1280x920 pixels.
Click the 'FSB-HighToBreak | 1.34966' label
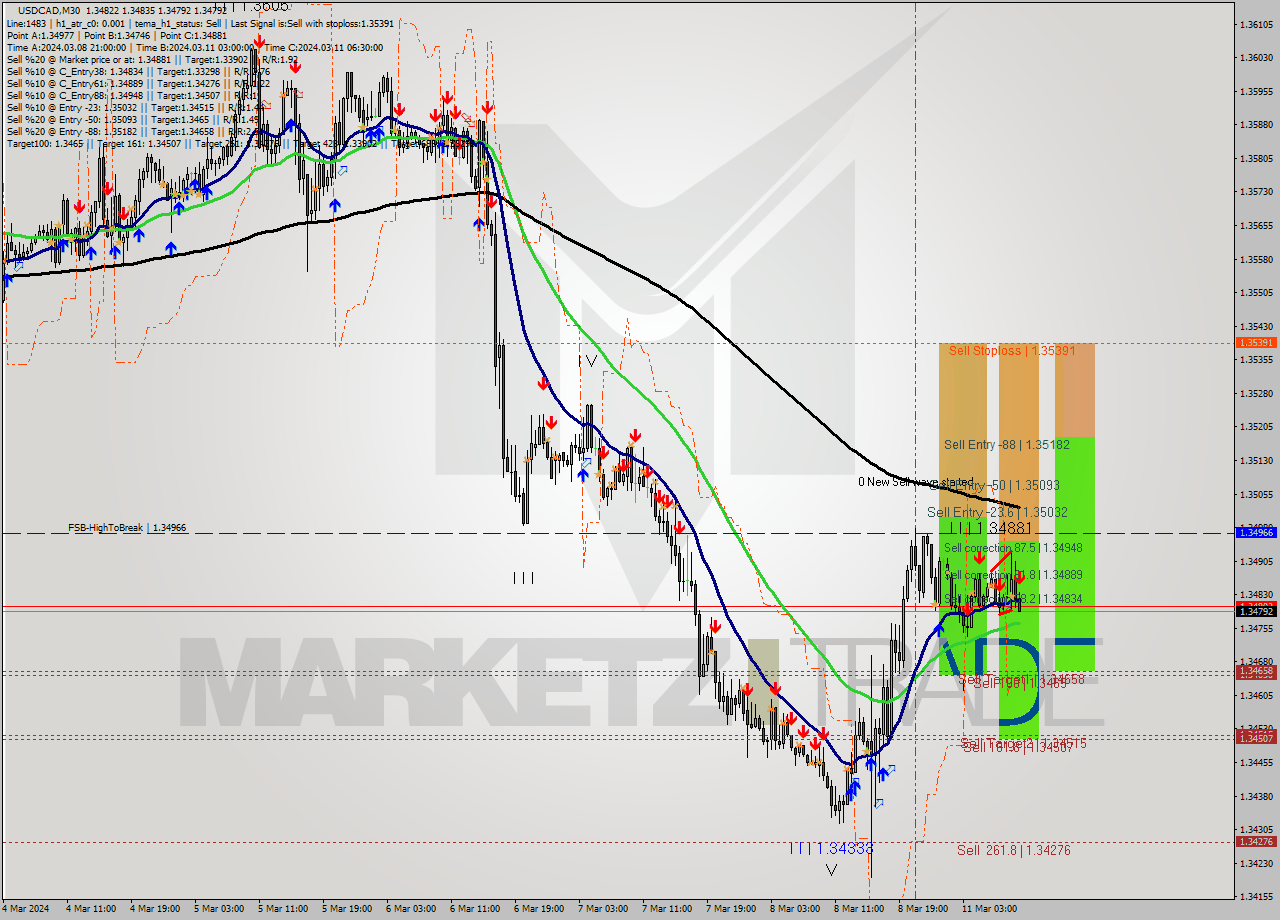pyautogui.click(x=127, y=527)
